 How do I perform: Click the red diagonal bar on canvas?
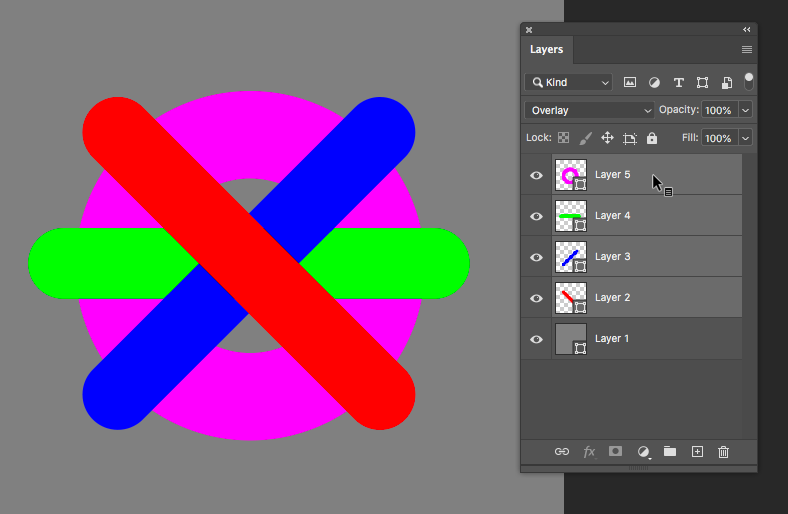pyautogui.click(x=249, y=263)
